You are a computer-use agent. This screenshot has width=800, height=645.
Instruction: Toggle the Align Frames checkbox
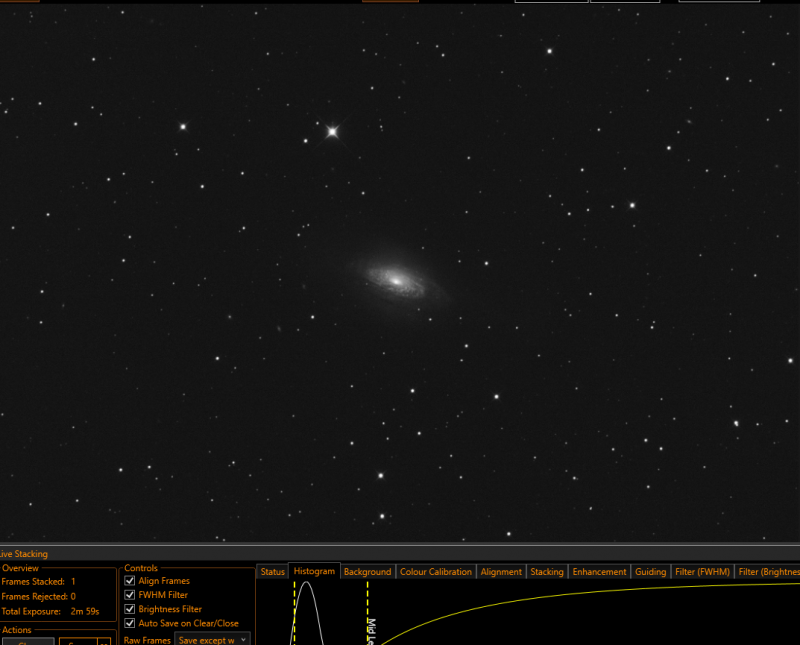coord(130,581)
